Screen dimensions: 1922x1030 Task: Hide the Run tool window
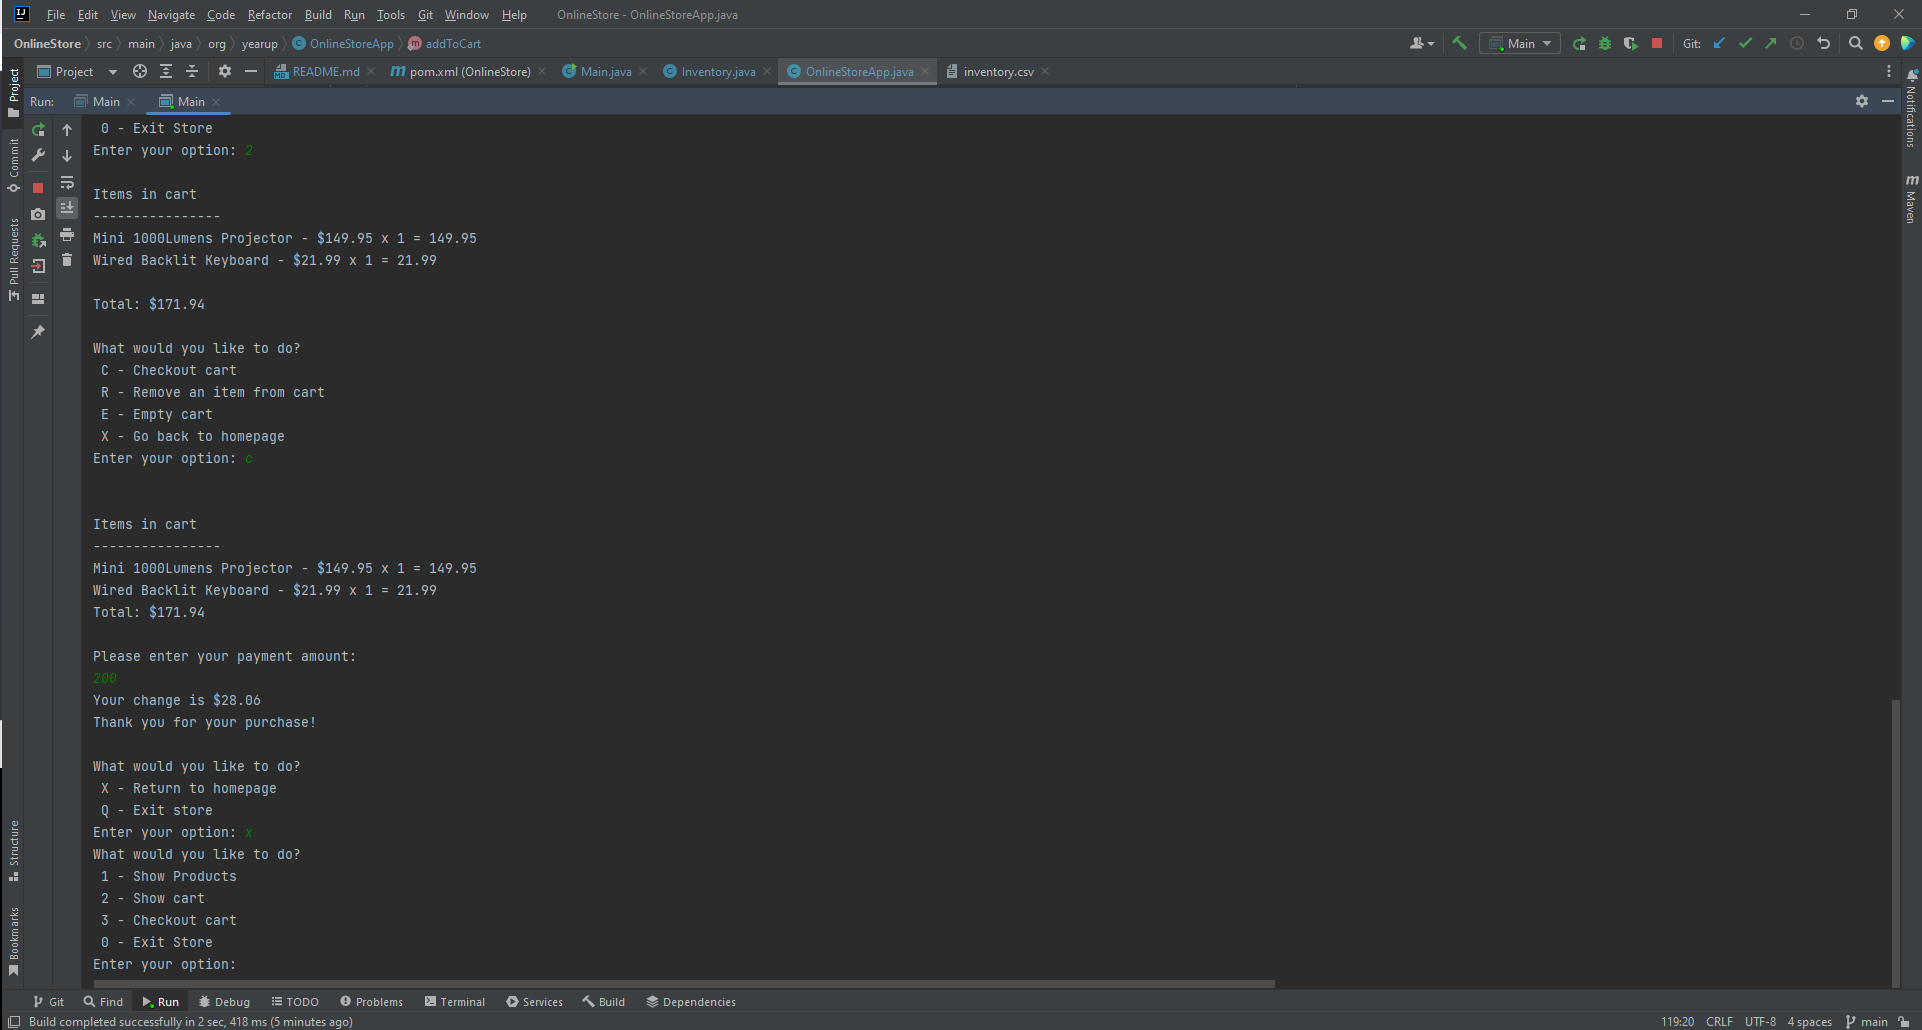coord(1888,101)
